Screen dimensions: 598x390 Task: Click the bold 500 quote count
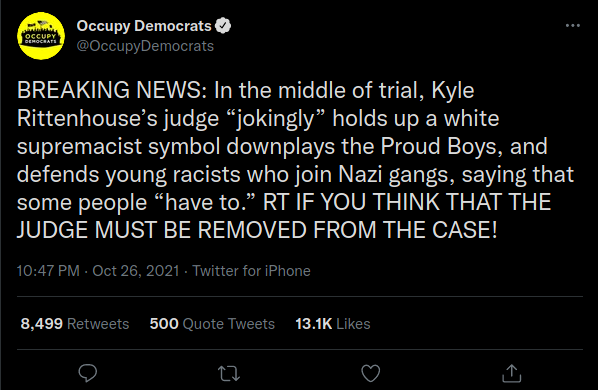[164, 324]
